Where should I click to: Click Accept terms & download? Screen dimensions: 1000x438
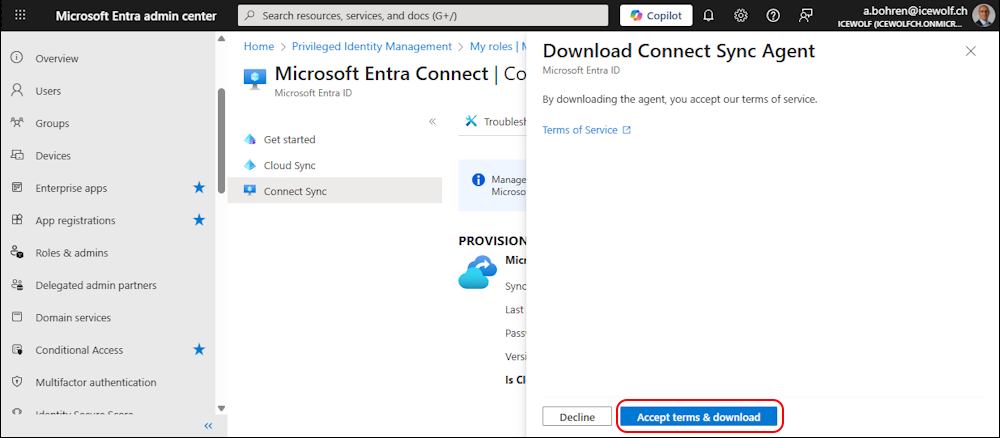(x=699, y=417)
